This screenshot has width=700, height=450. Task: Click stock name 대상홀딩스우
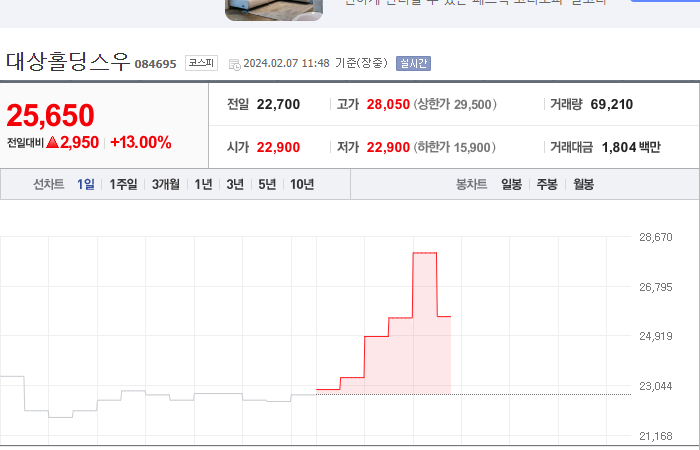tap(68, 62)
